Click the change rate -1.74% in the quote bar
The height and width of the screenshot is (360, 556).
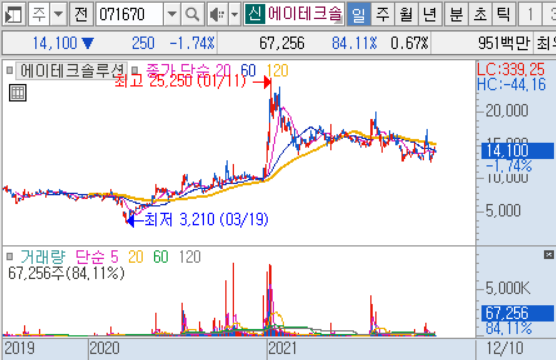click(x=192, y=43)
